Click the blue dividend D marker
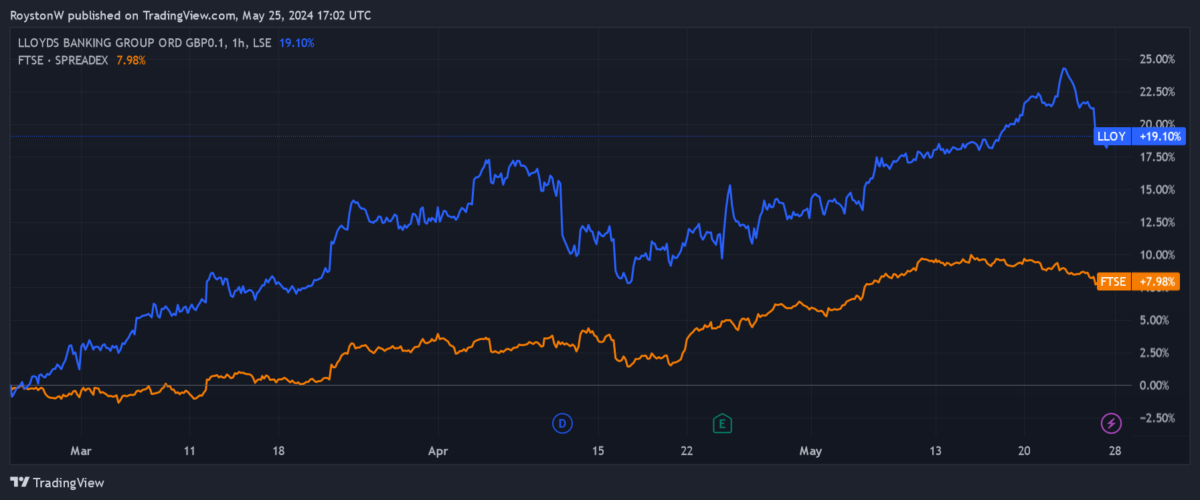1200x500 pixels. [562, 424]
